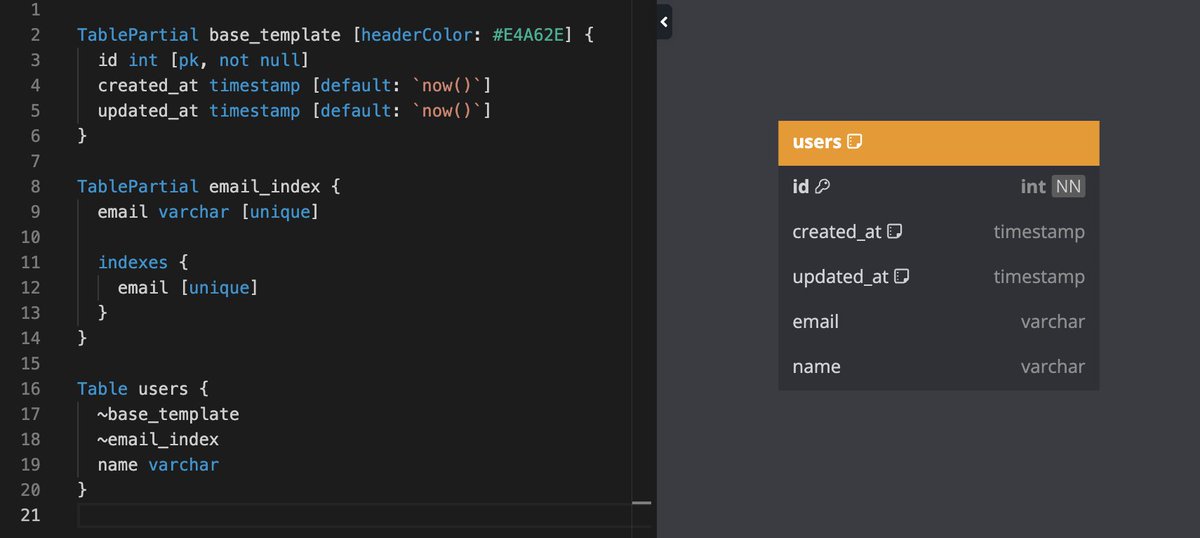The height and width of the screenshot is (538, 1200).
Task: Click the ~email_index reference on line 18
Action: (x=158, y=439)
